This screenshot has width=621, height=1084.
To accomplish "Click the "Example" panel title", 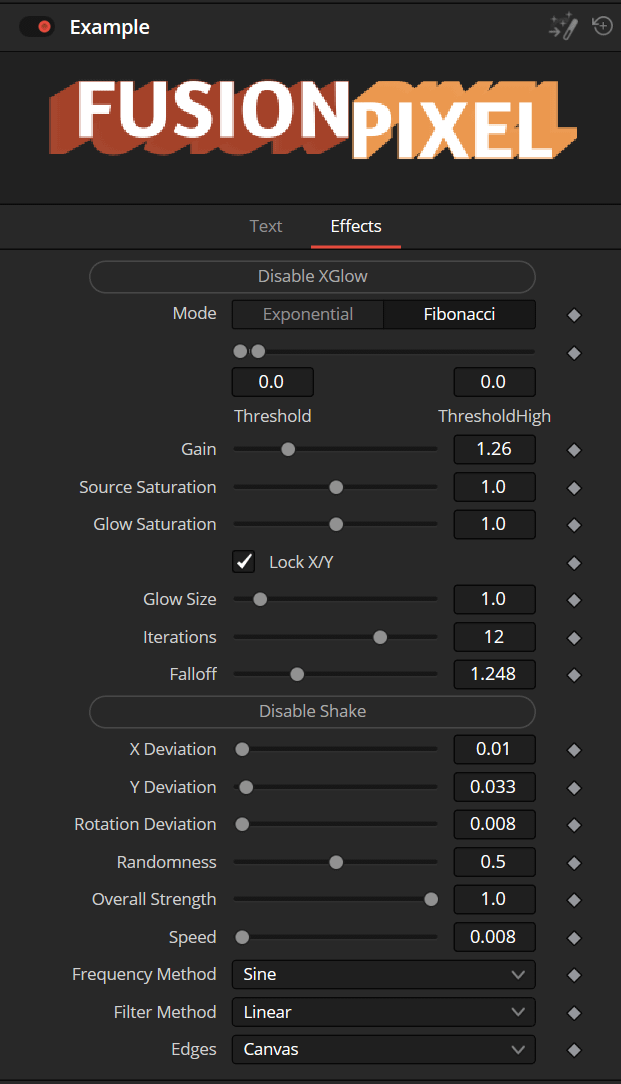I will [110, 27].
